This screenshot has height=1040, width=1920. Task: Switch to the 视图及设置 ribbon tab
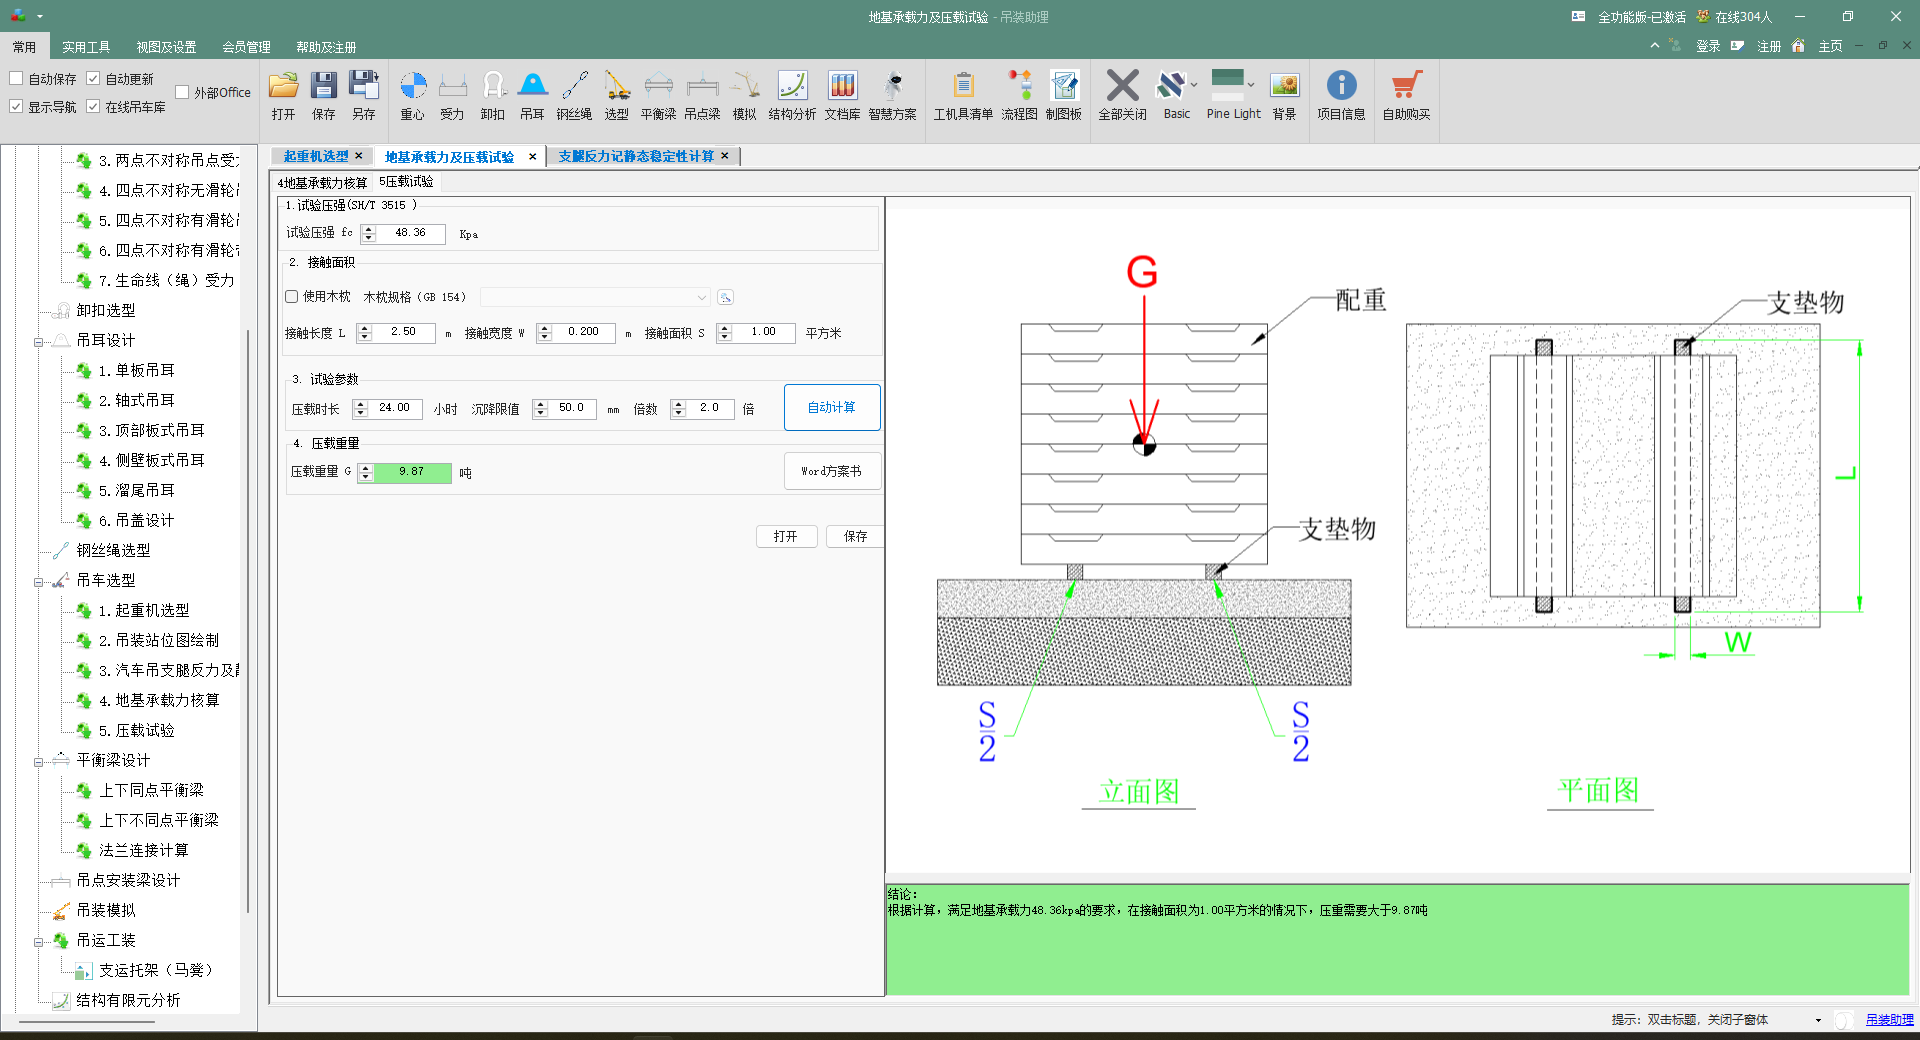click(x=166, y=47)
